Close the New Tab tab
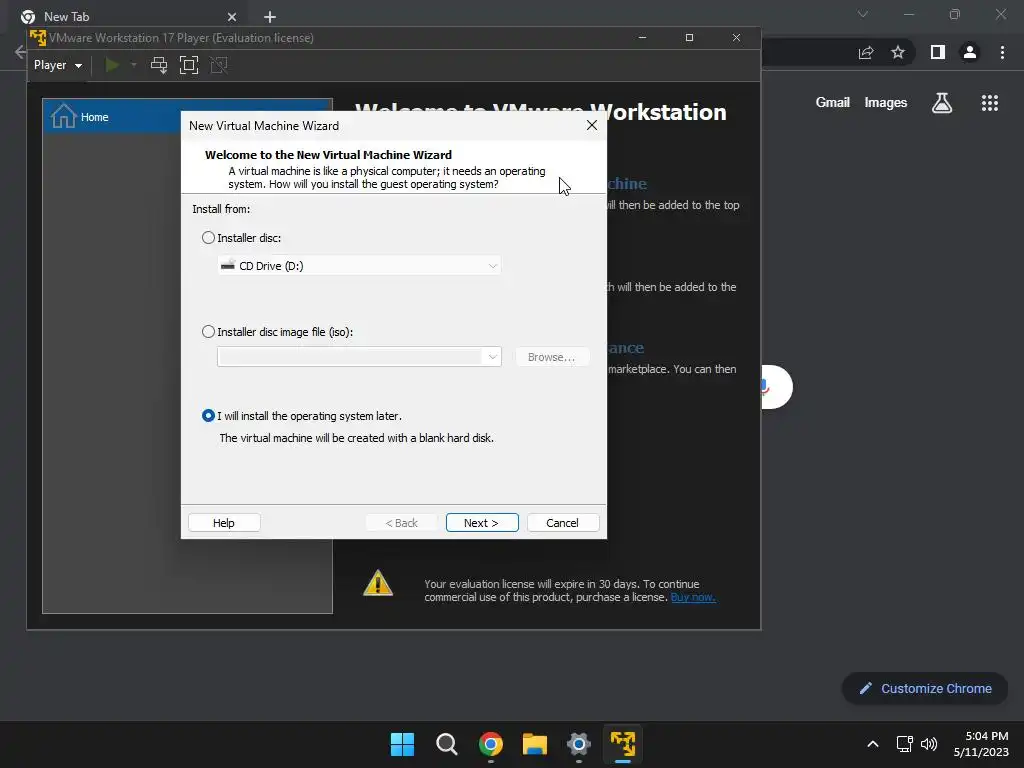The width and height of the screenshot is (1024, 768). tap(232, 17)
